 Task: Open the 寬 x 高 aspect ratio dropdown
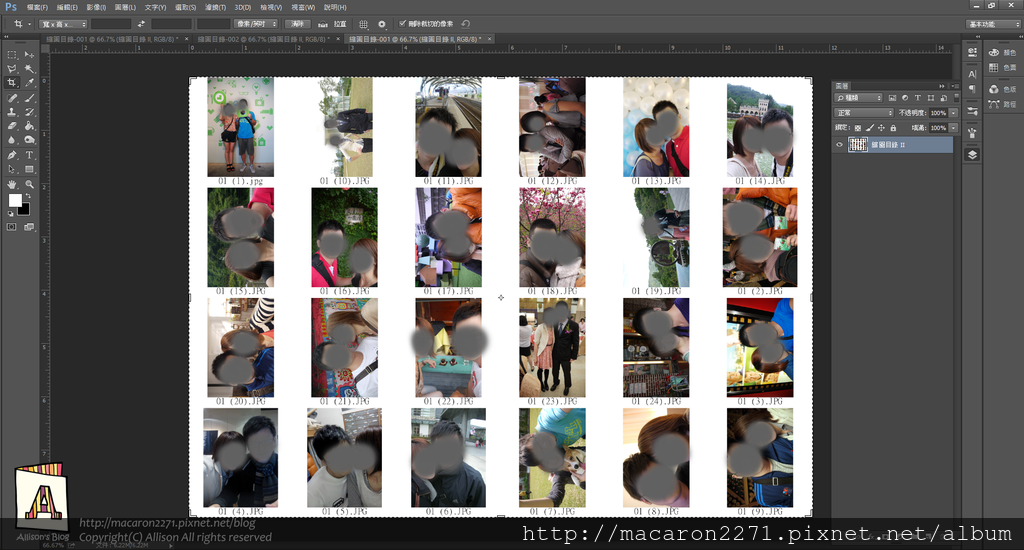click(63, 24)
